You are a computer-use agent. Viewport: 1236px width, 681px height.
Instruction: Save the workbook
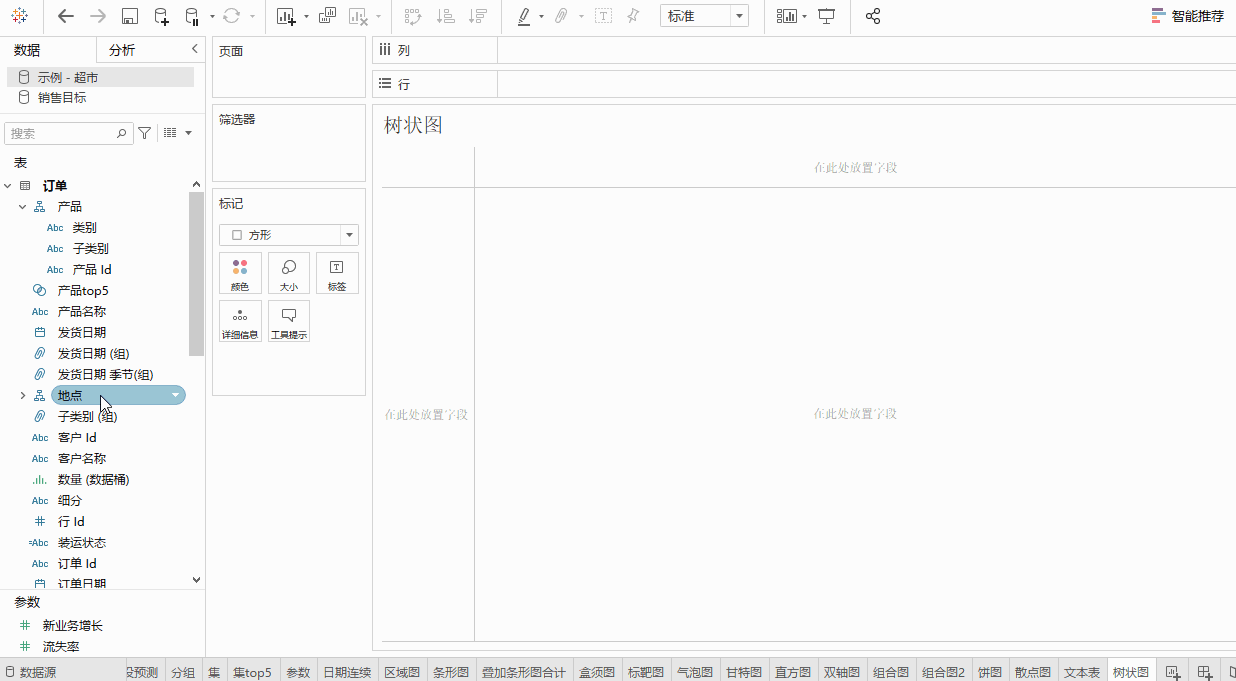(x=129, y=16)
